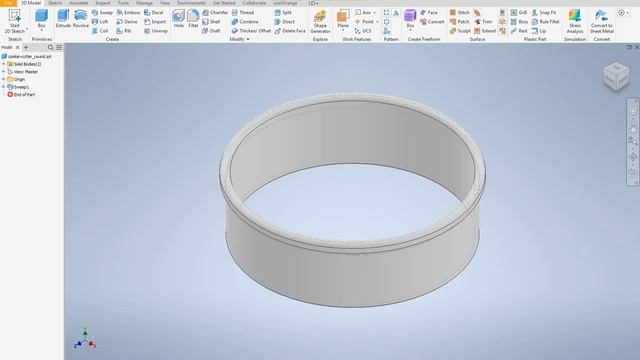640x360 pixels.
Task: Select the Revolve tool
Action: click(x=80, y=19)
